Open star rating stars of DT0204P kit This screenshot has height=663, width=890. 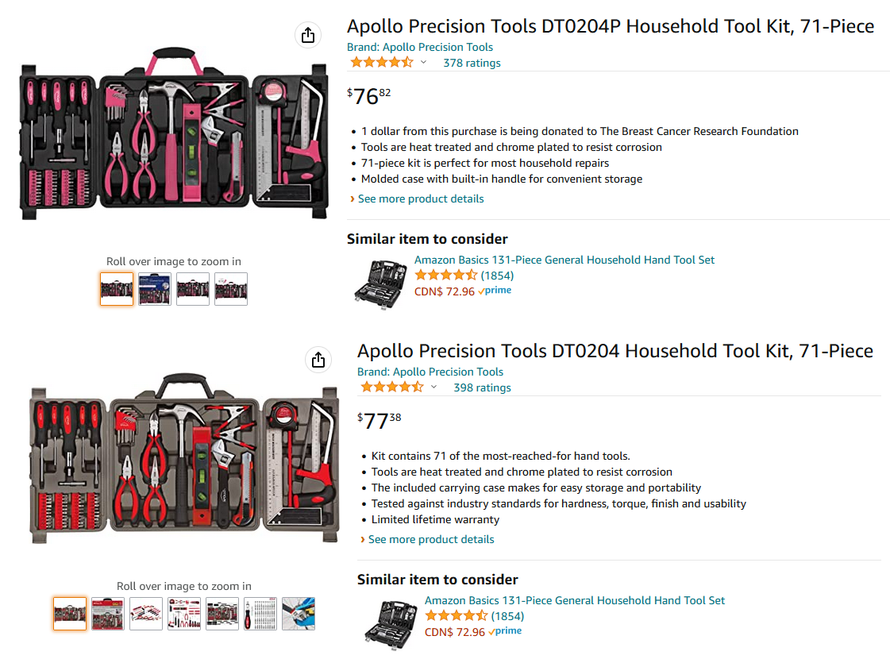pos(381,62)
